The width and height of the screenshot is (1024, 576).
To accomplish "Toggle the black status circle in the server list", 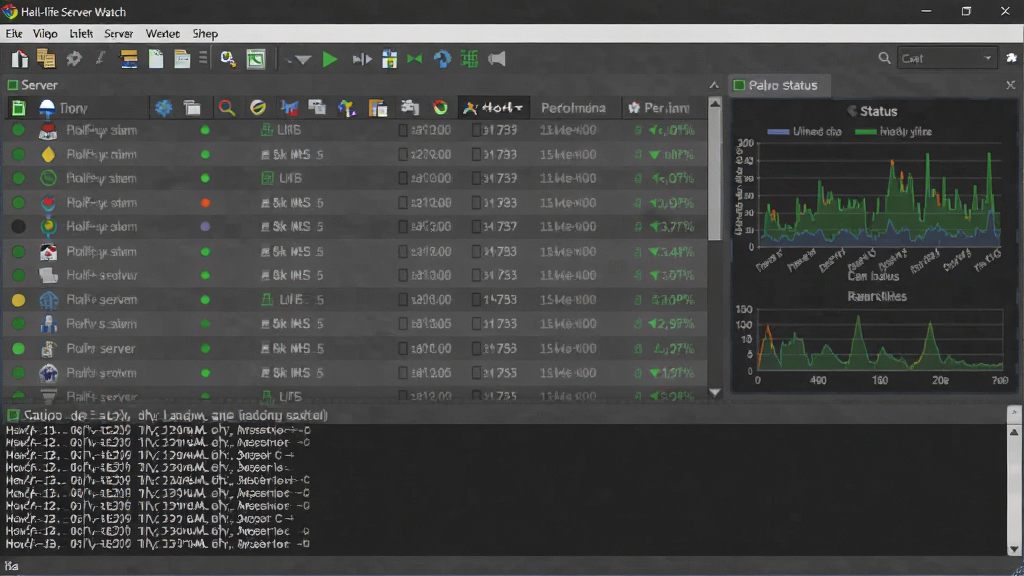I will pyautogui.click(x=18, y=227).
